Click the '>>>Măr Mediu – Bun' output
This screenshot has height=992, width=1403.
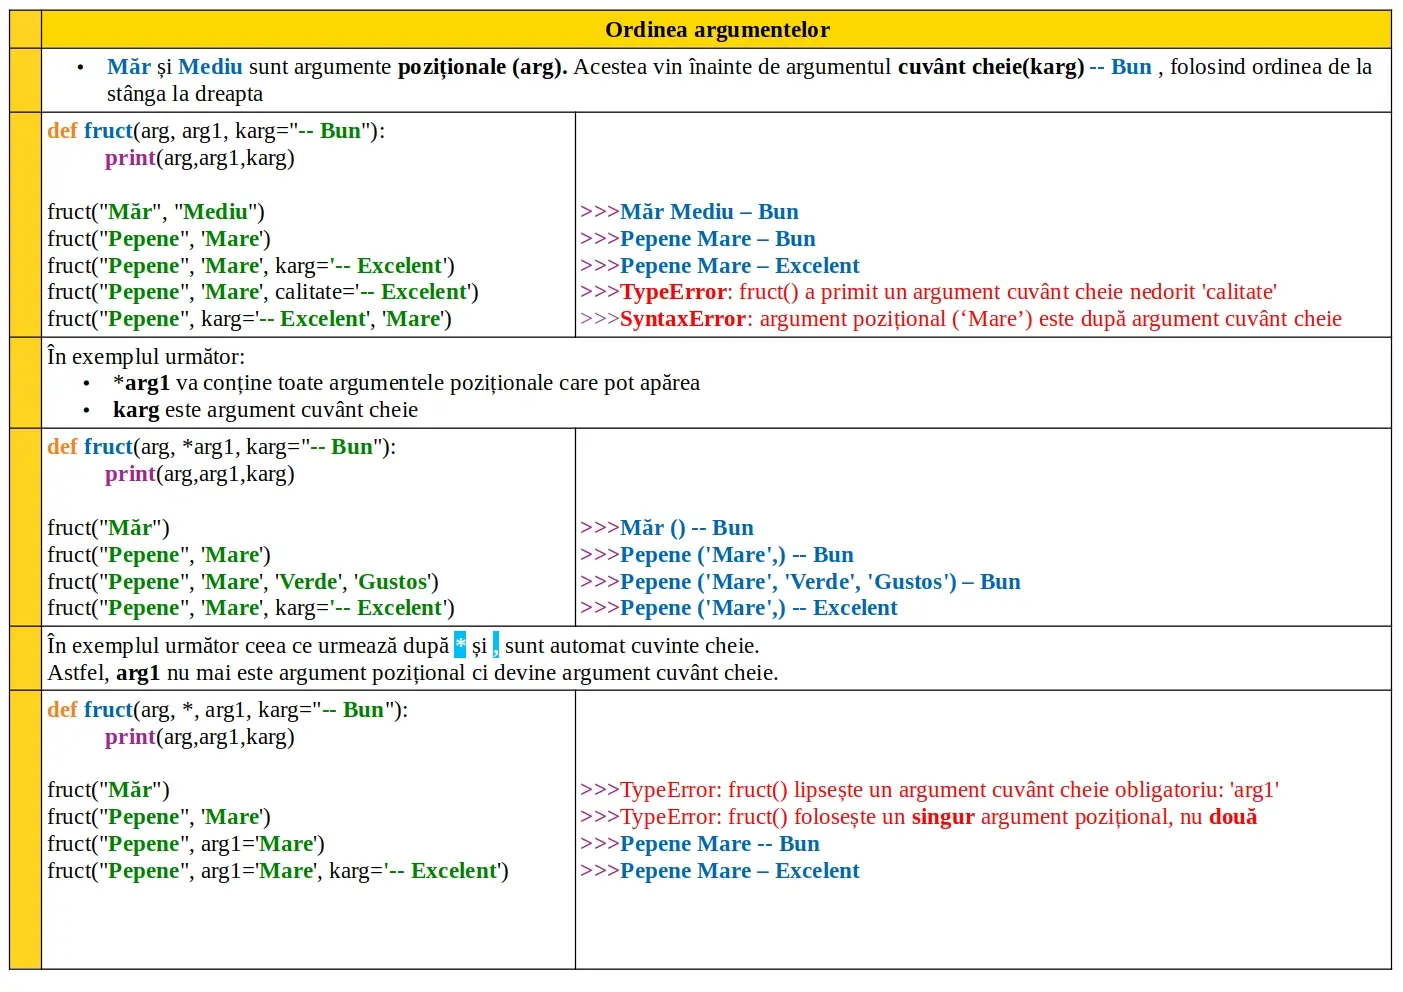[689, 212]
